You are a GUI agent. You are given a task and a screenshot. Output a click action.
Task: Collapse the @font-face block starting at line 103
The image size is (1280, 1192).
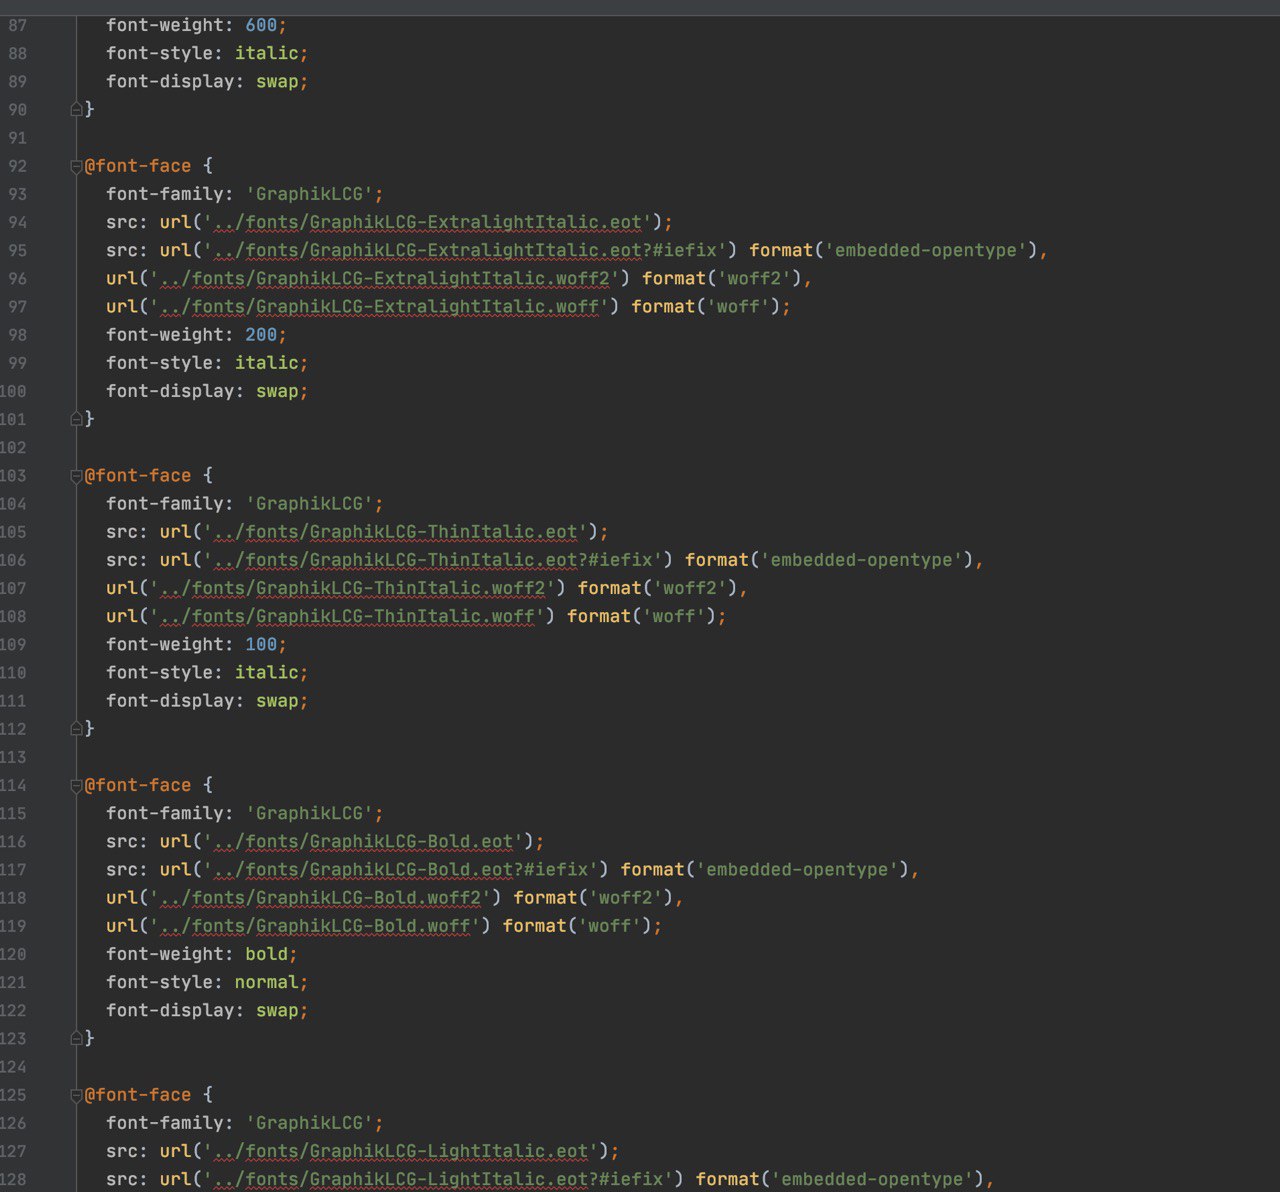(x=77, y=476)
